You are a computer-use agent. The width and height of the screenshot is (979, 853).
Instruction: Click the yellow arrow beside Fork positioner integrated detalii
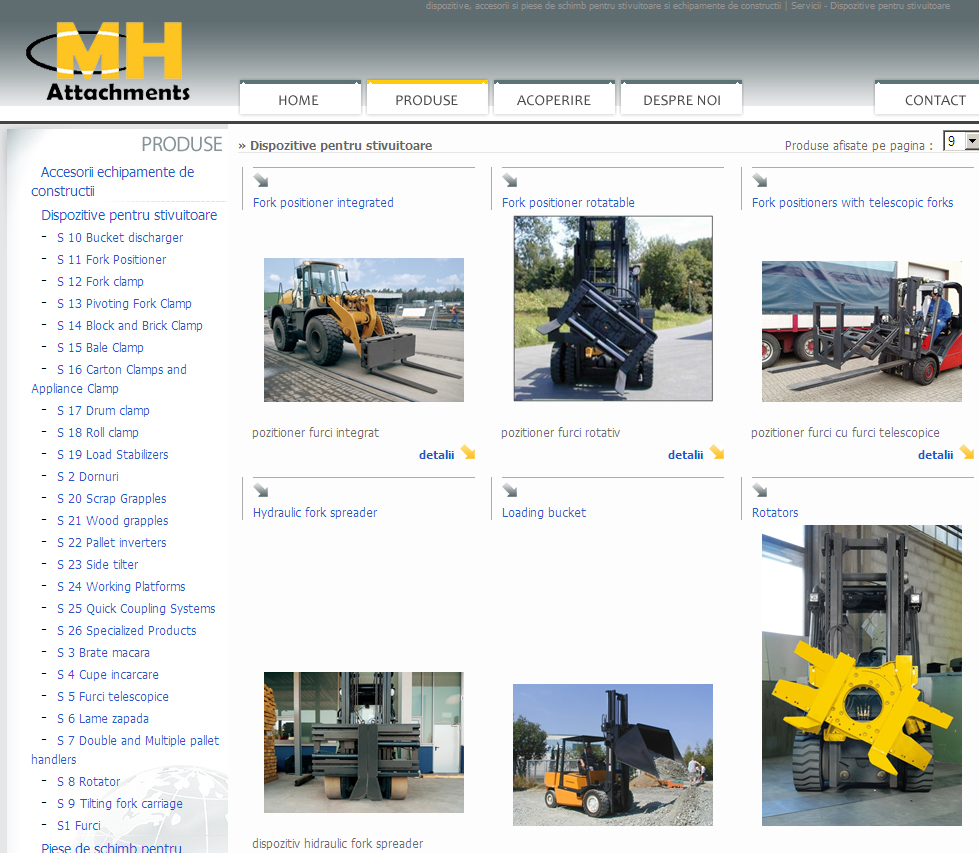pyautogui.click(x=467, y=453)
